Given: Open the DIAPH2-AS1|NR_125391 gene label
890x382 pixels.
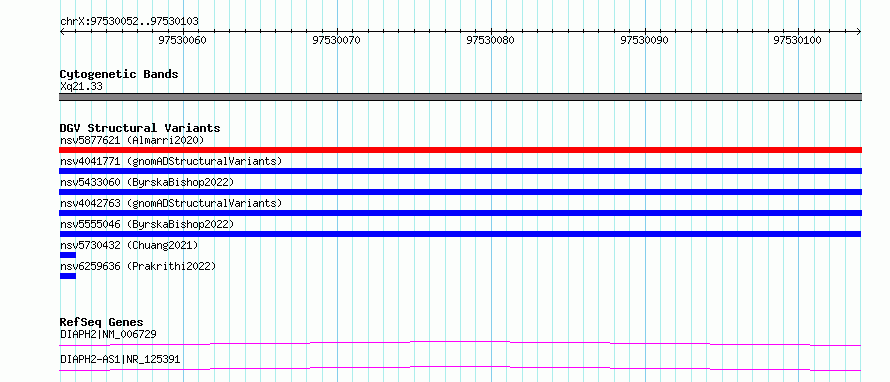Looking at the screenshot, I should click(x=120, y=359).
